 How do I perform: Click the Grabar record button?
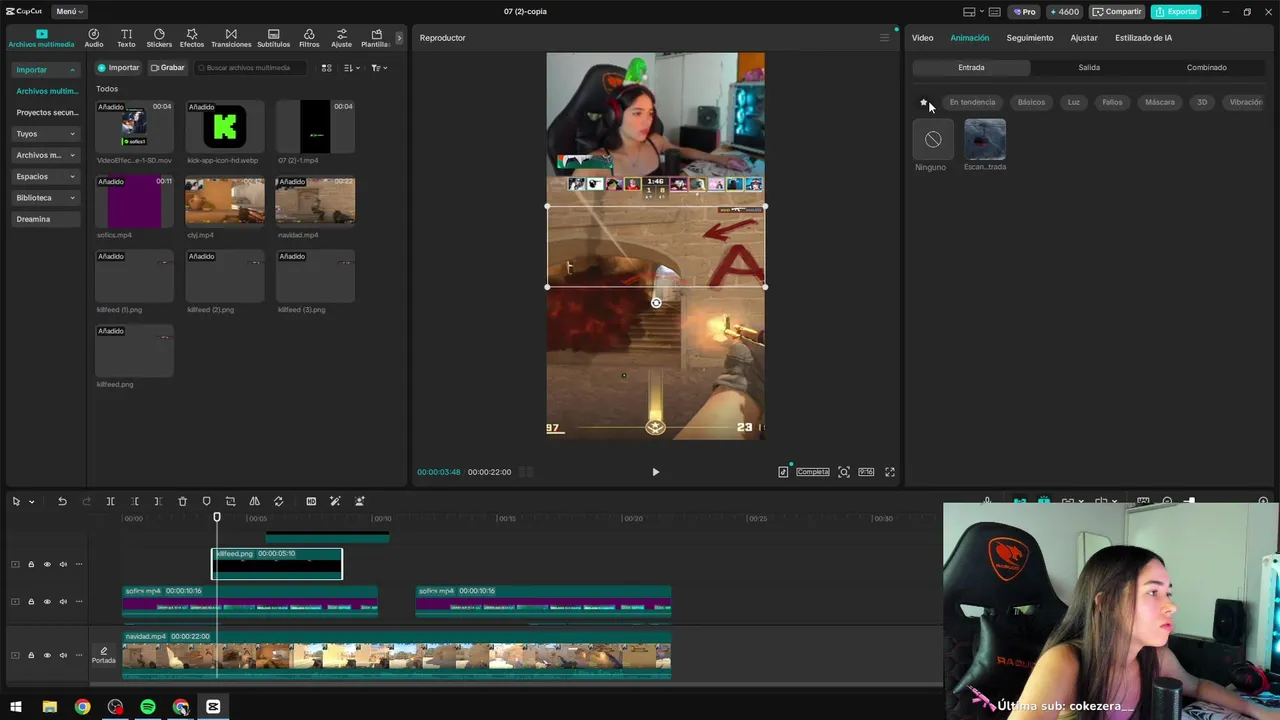(167, 68)
